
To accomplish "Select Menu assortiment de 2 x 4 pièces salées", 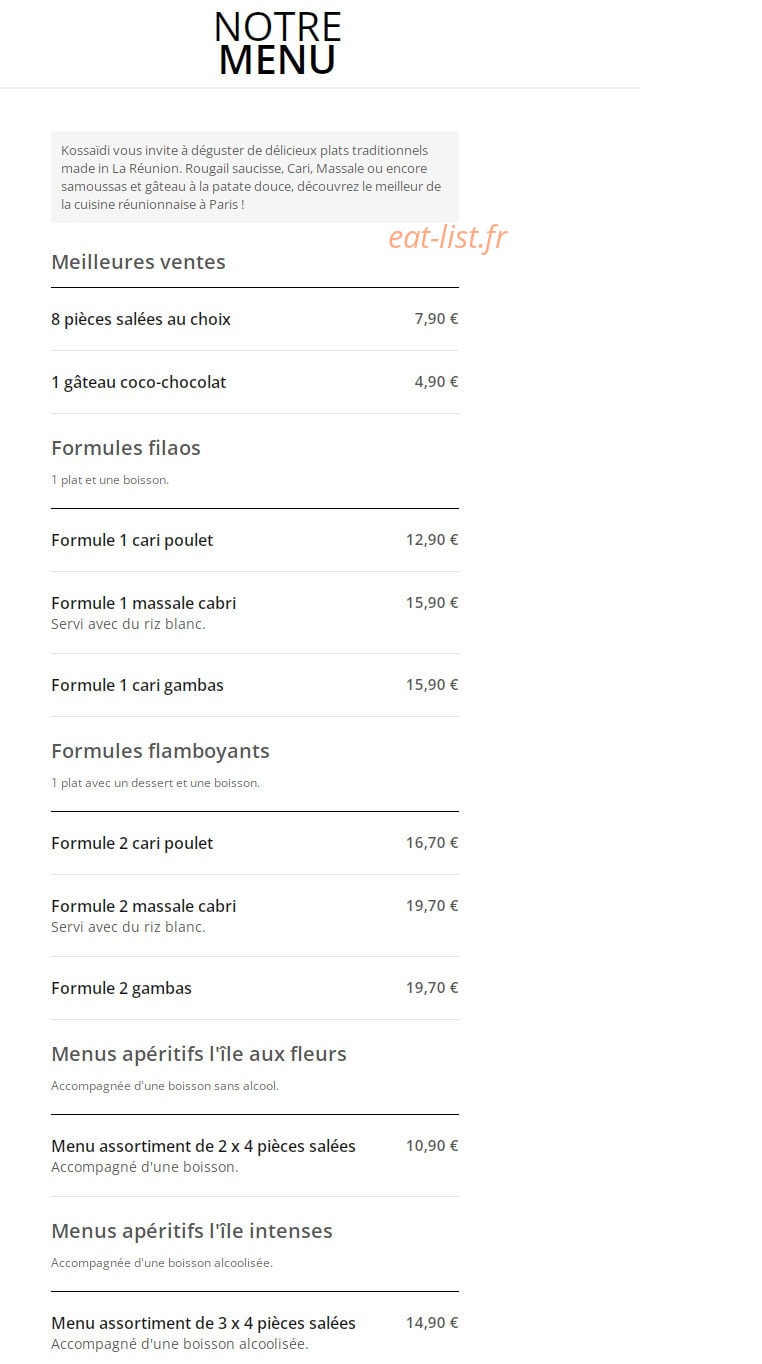I will [x=255, y=1155].
